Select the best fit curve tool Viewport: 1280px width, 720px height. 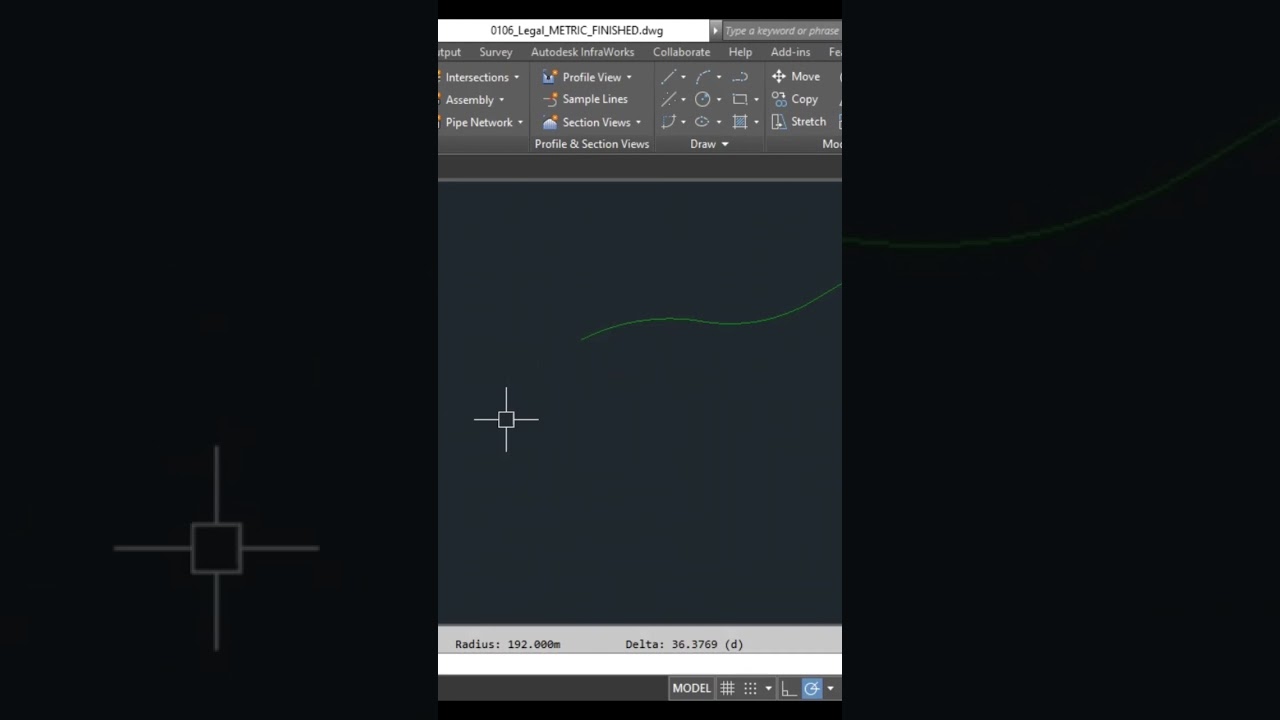pos(668,122)
